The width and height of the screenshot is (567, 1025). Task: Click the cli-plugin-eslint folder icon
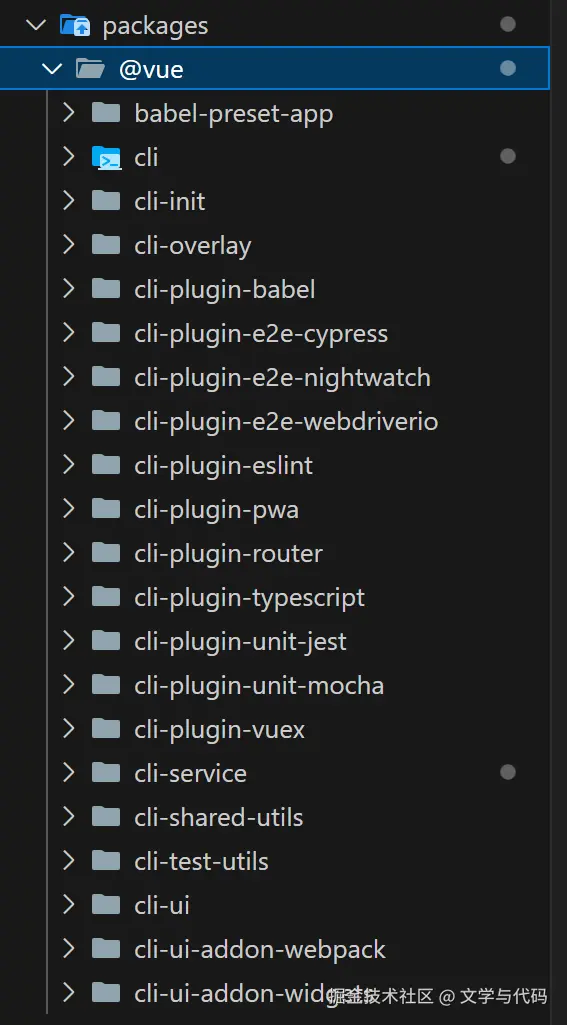pos(106,465)
